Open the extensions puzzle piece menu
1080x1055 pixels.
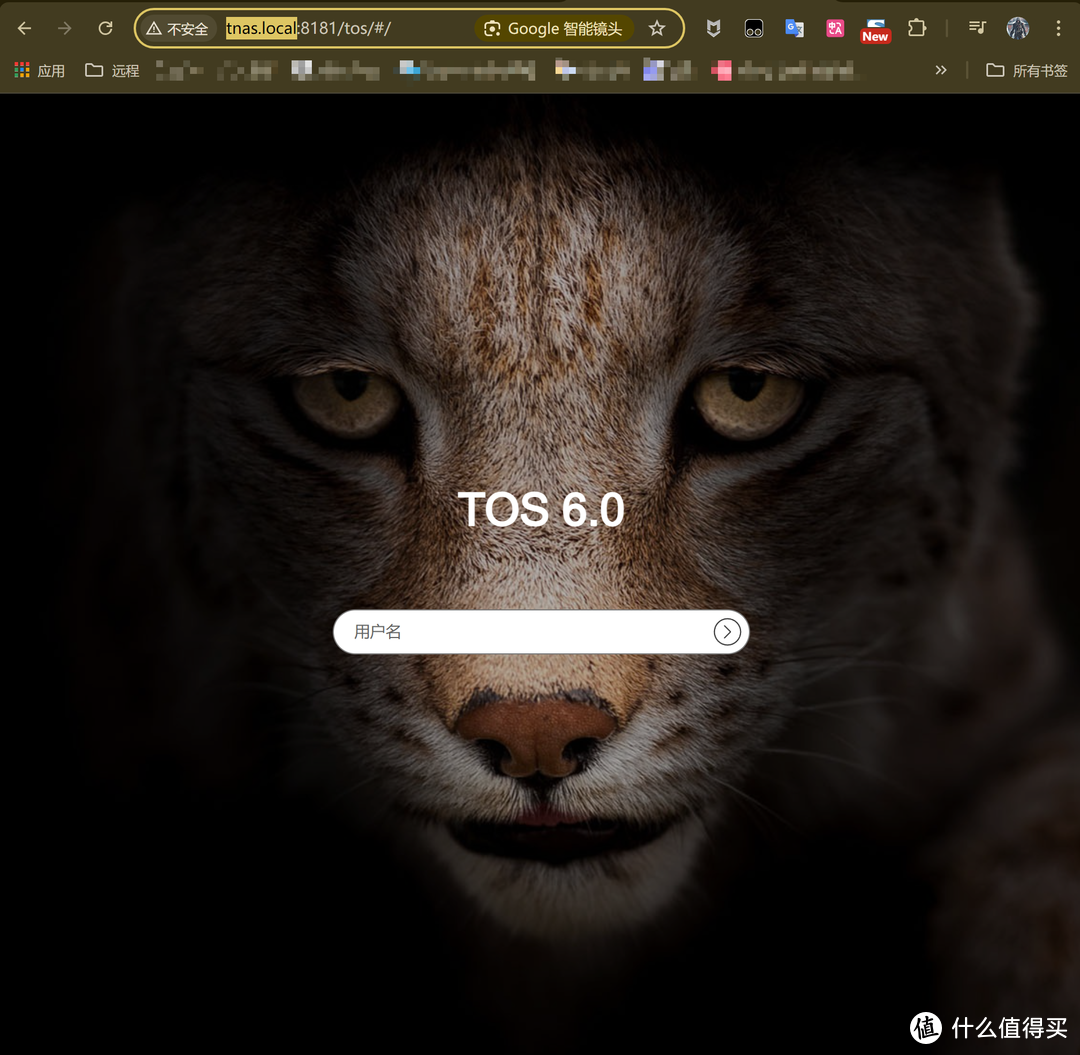tap(917, 29)
